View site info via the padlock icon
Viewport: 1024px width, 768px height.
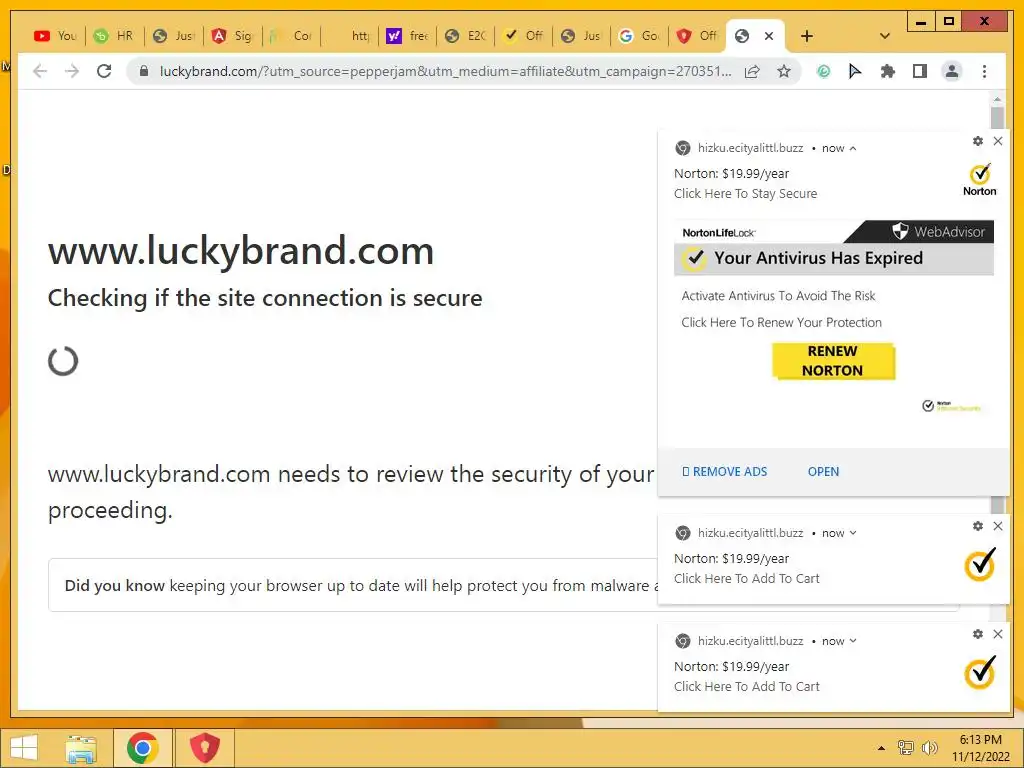coord(144,71)
